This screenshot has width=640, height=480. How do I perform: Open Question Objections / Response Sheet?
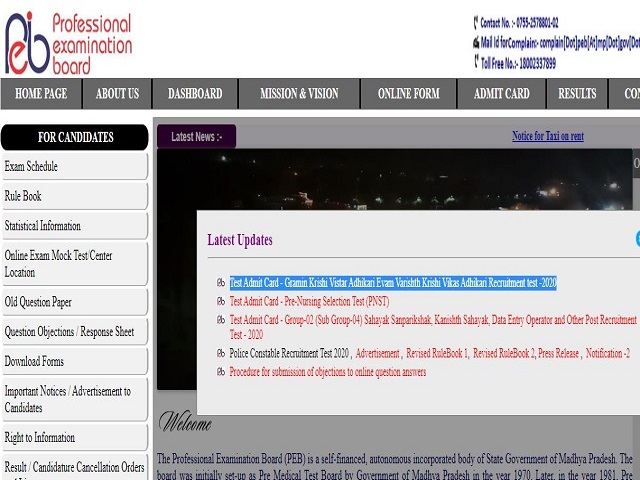[75, 332]
